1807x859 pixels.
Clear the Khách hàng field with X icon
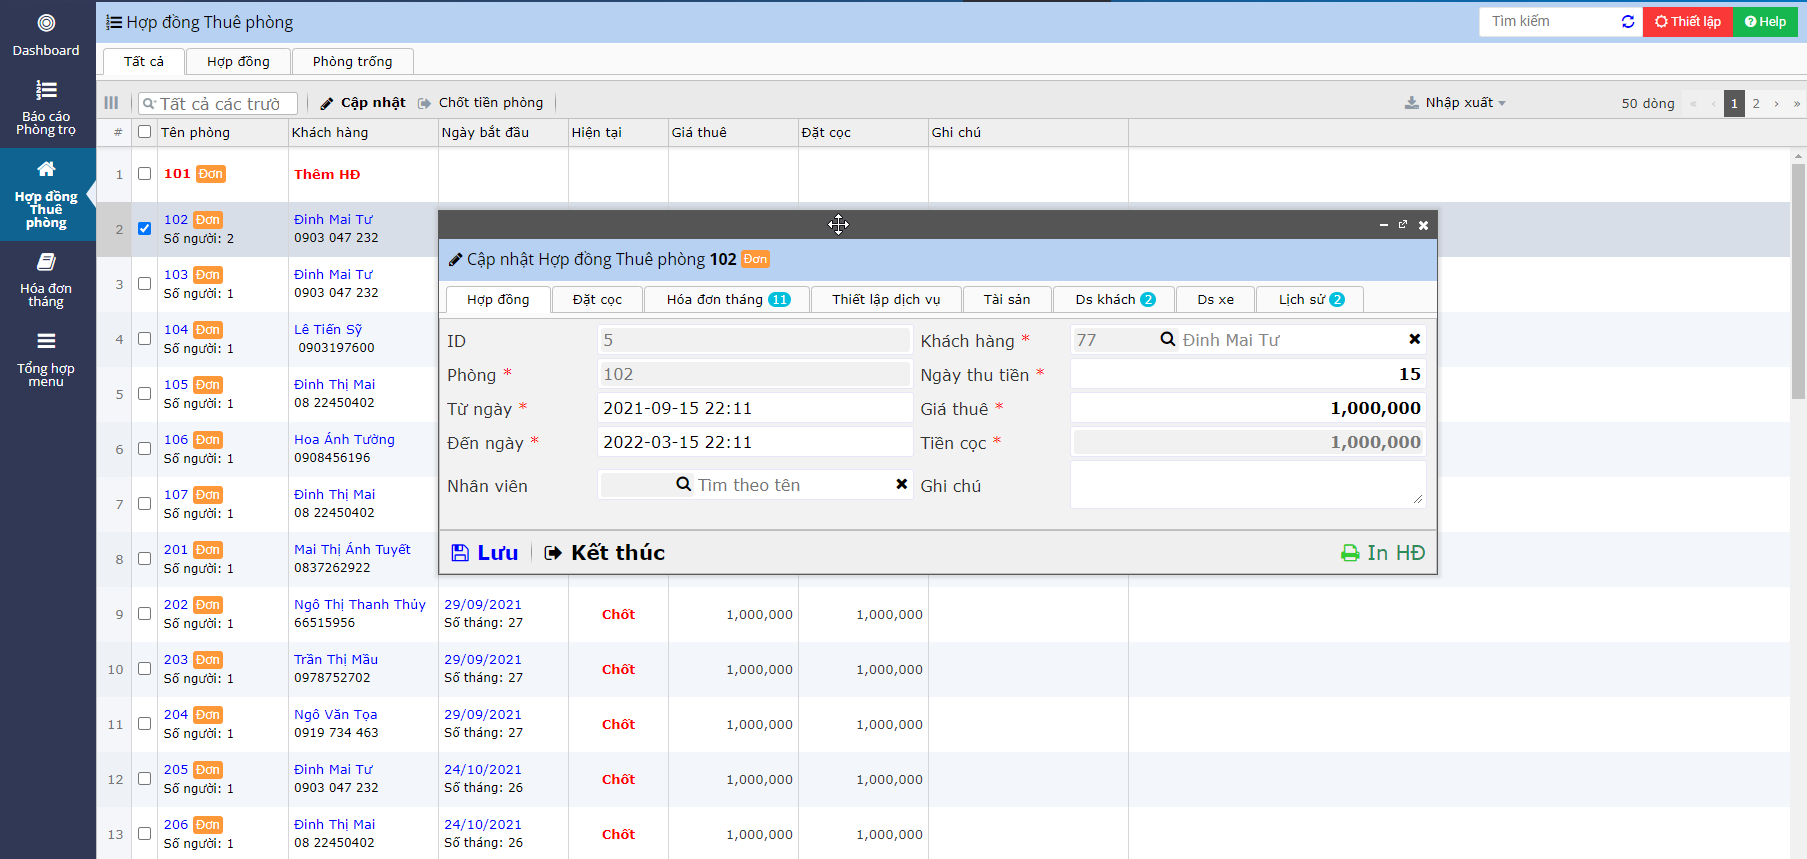pos(1414,340)
